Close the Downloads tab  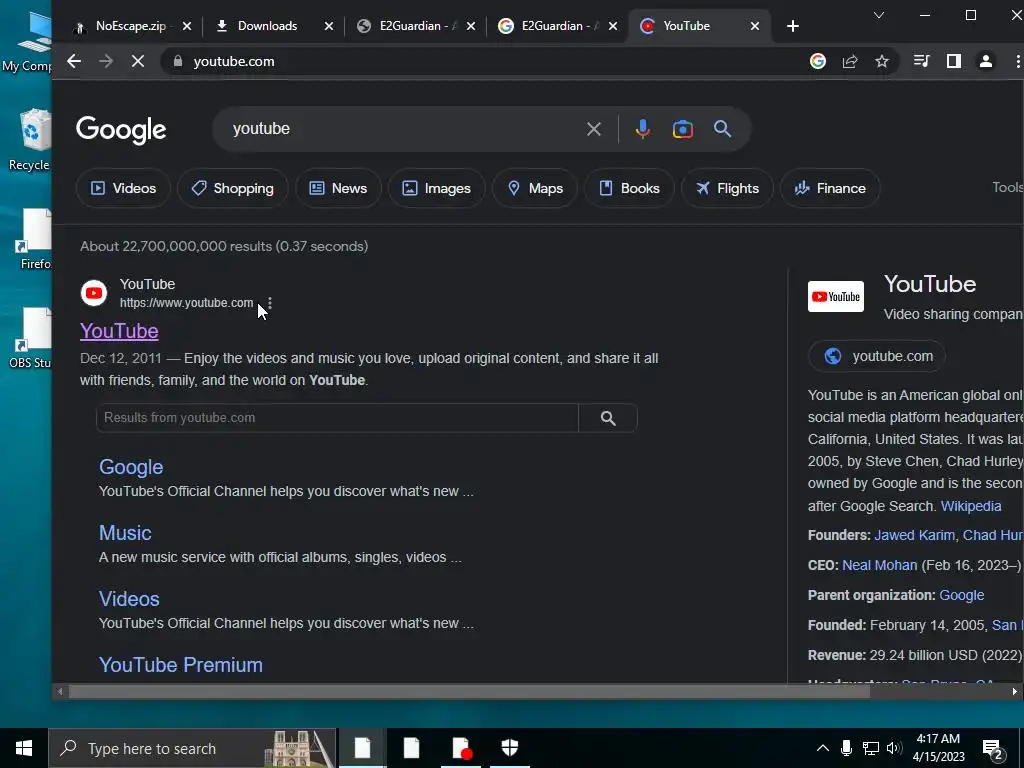(329, 26)
